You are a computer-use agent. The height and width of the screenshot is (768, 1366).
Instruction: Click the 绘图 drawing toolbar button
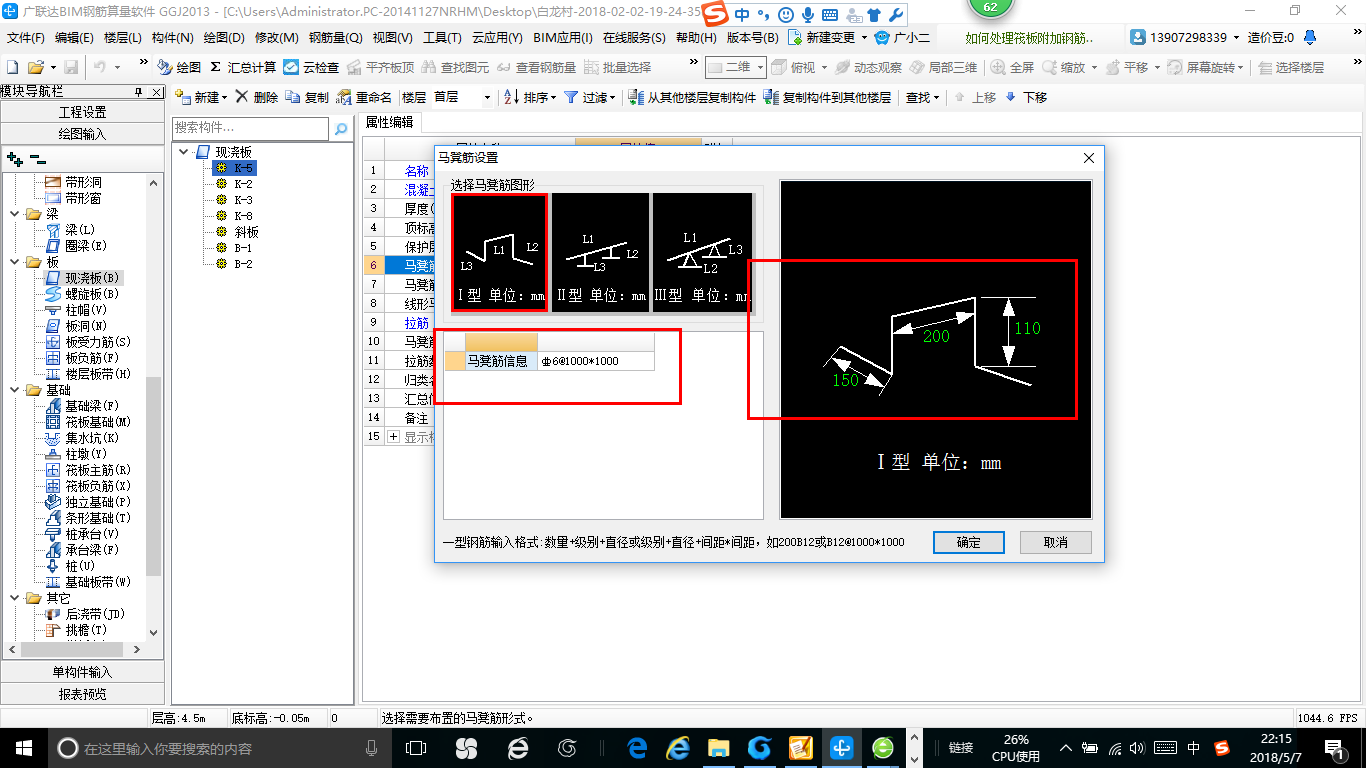179,67
